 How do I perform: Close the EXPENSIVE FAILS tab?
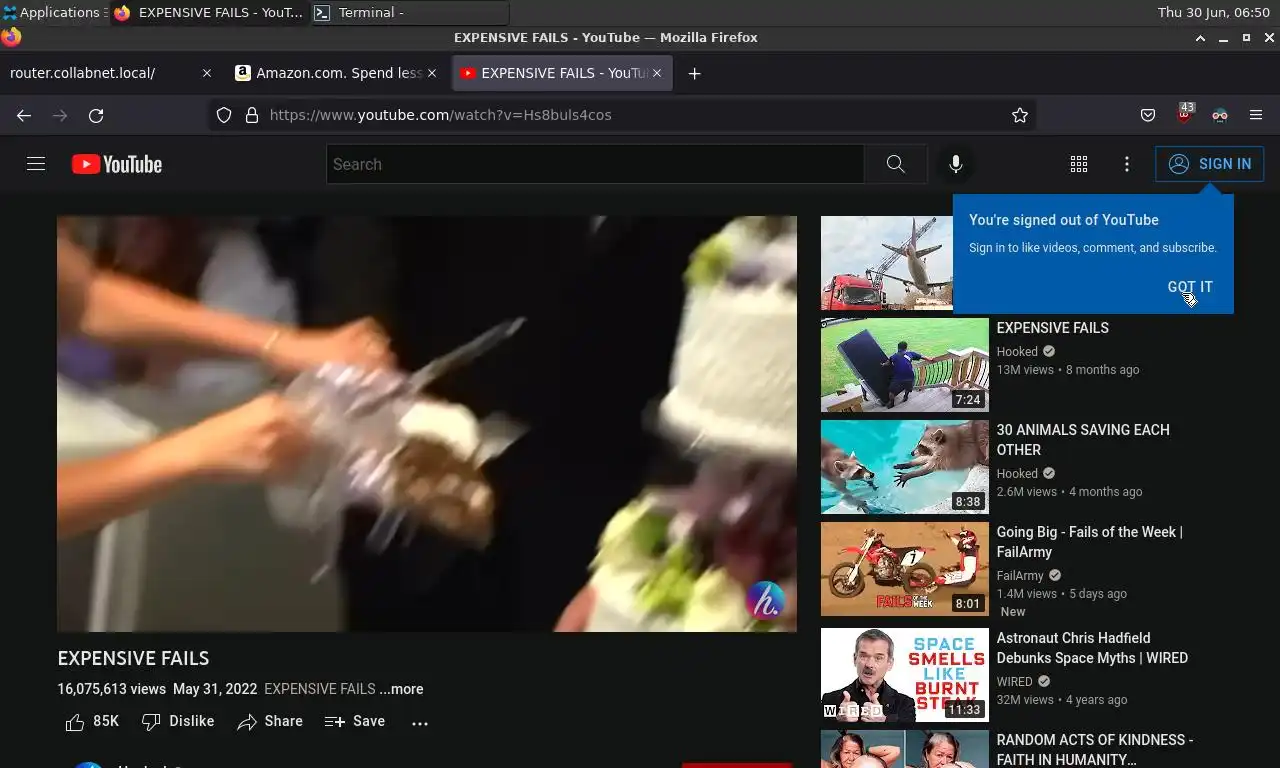pos(657,73)
